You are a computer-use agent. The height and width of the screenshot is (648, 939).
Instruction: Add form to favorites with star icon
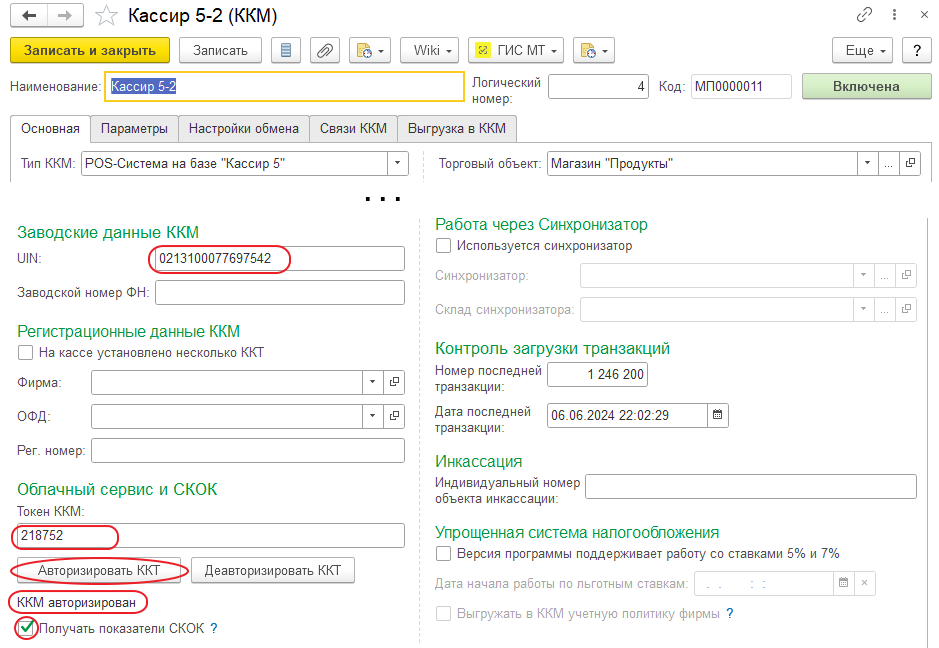click(x=103, y=16)
